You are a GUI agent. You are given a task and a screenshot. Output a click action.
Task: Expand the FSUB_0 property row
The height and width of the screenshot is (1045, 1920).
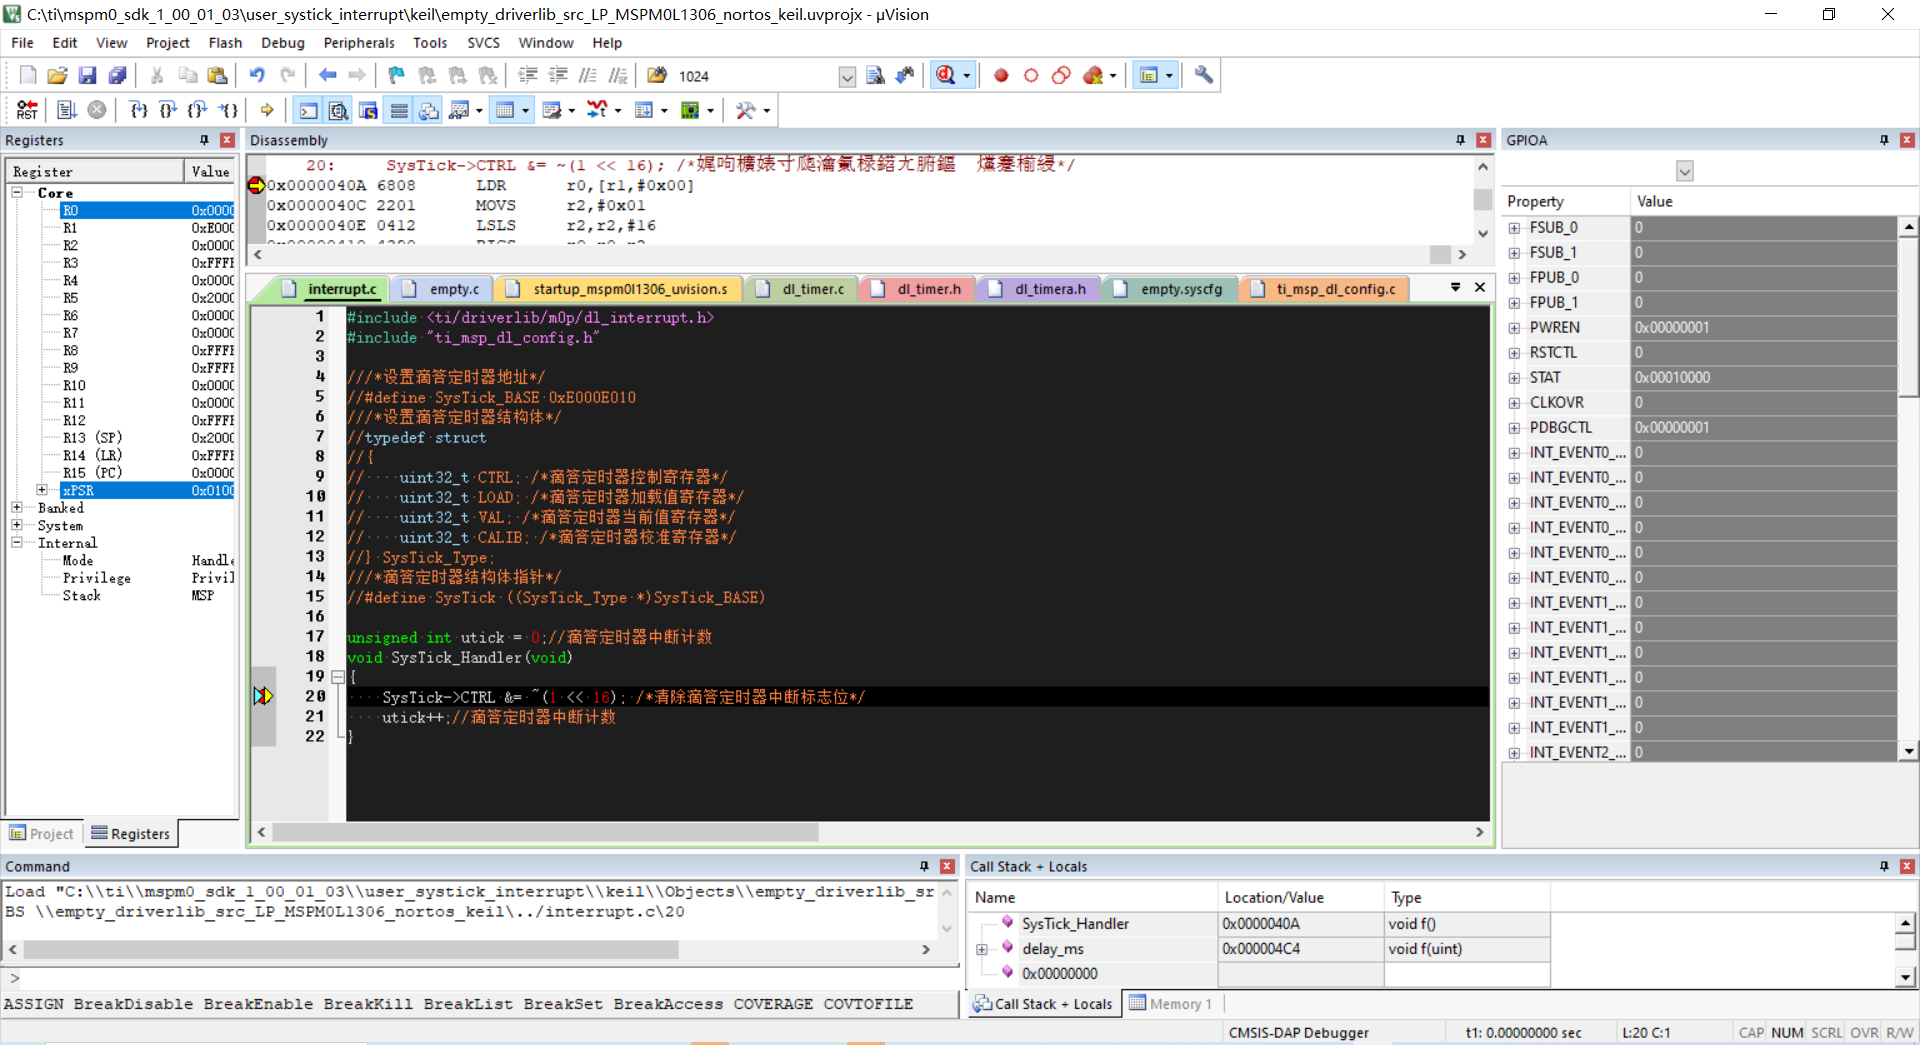[x=1515, y=228]
